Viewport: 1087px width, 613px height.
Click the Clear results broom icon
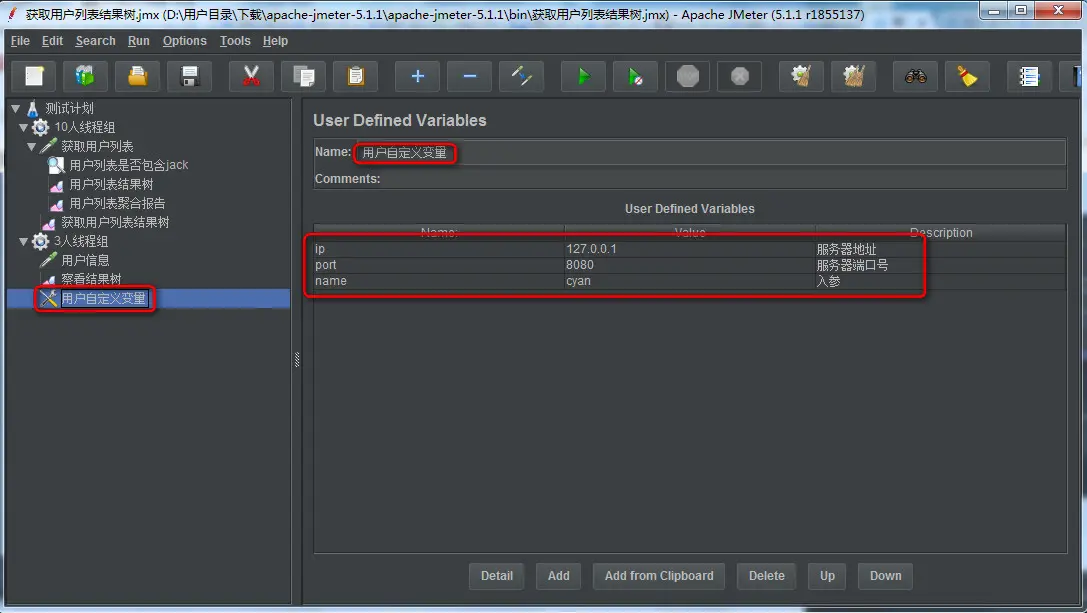(x=801, y=76)
